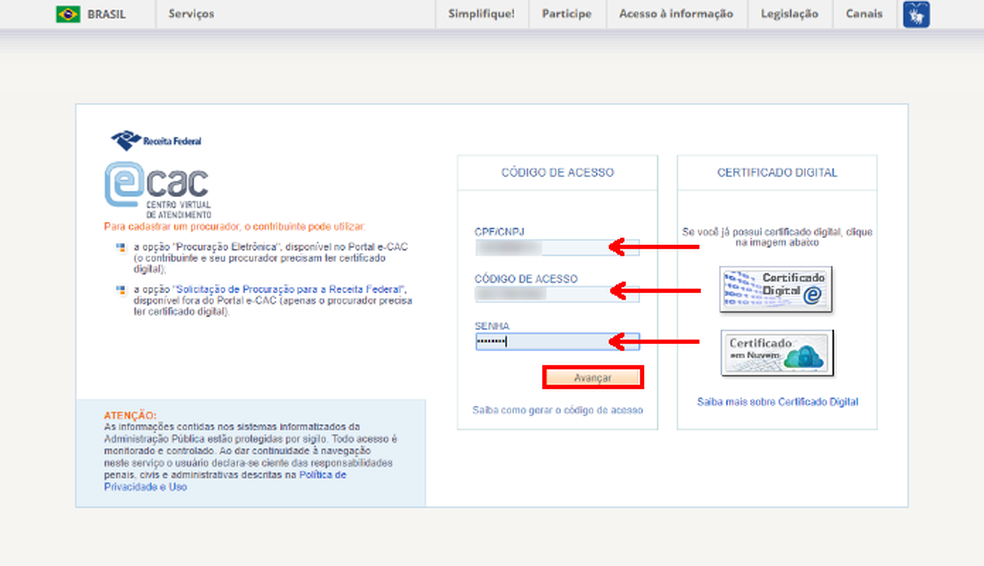Open Política de Privacidade e Uso link
The image size is (984, 566).
[x=225, y=481]
